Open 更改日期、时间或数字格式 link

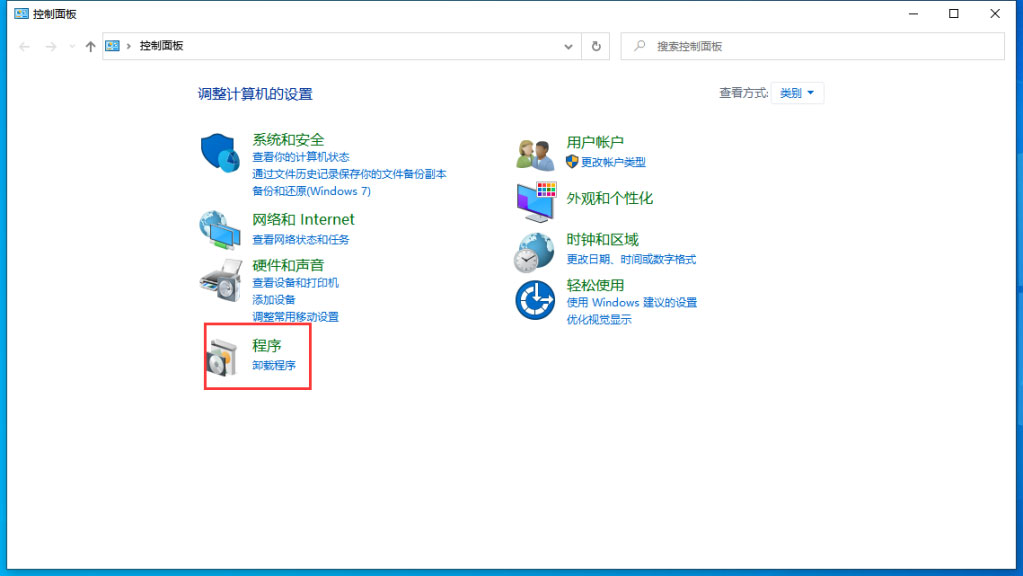click(631, 260)
